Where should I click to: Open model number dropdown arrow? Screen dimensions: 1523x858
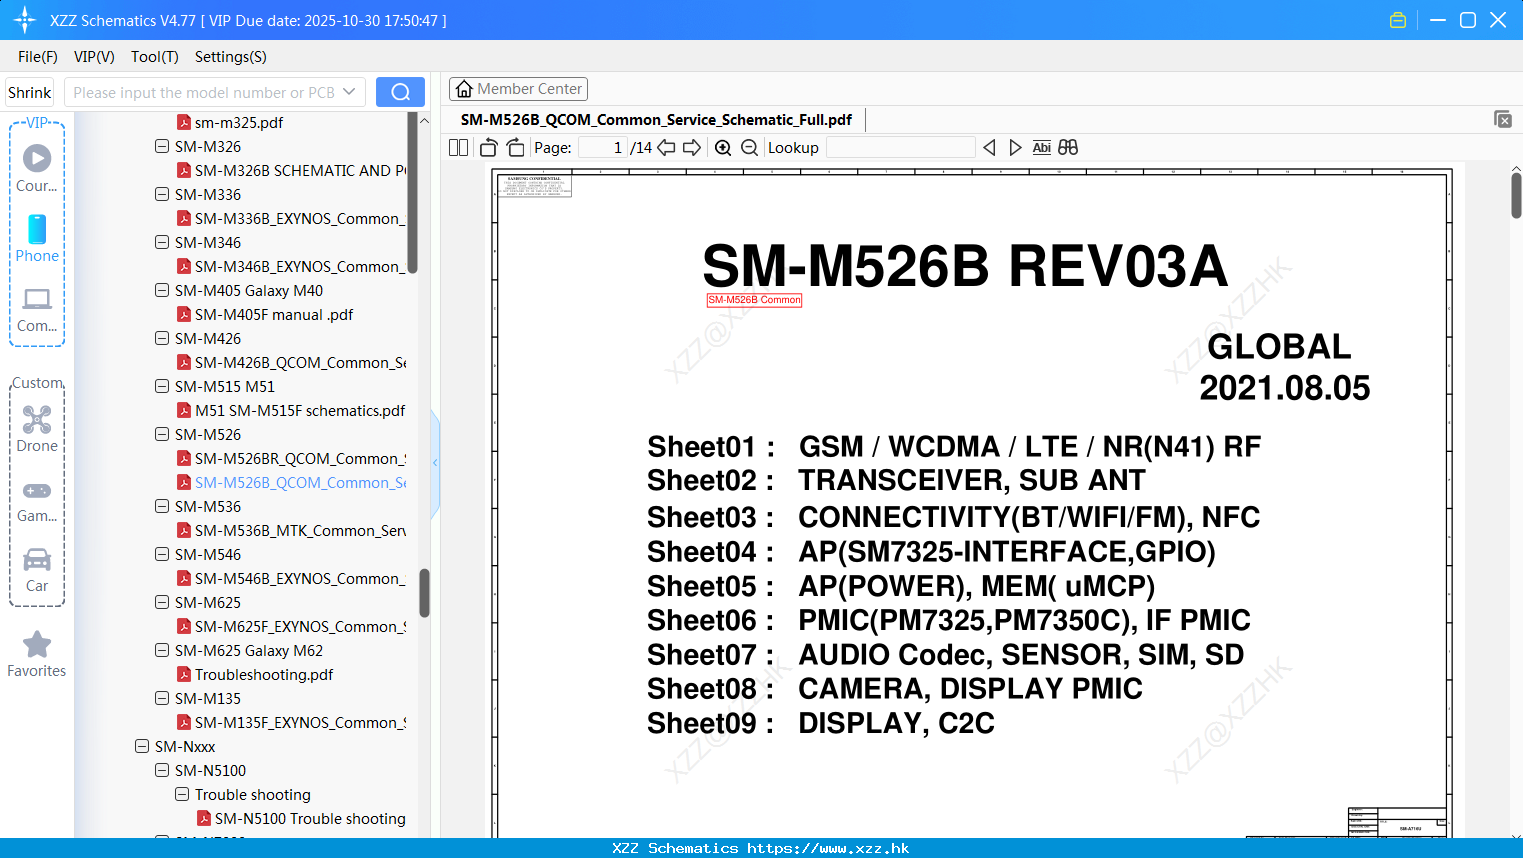349,92
